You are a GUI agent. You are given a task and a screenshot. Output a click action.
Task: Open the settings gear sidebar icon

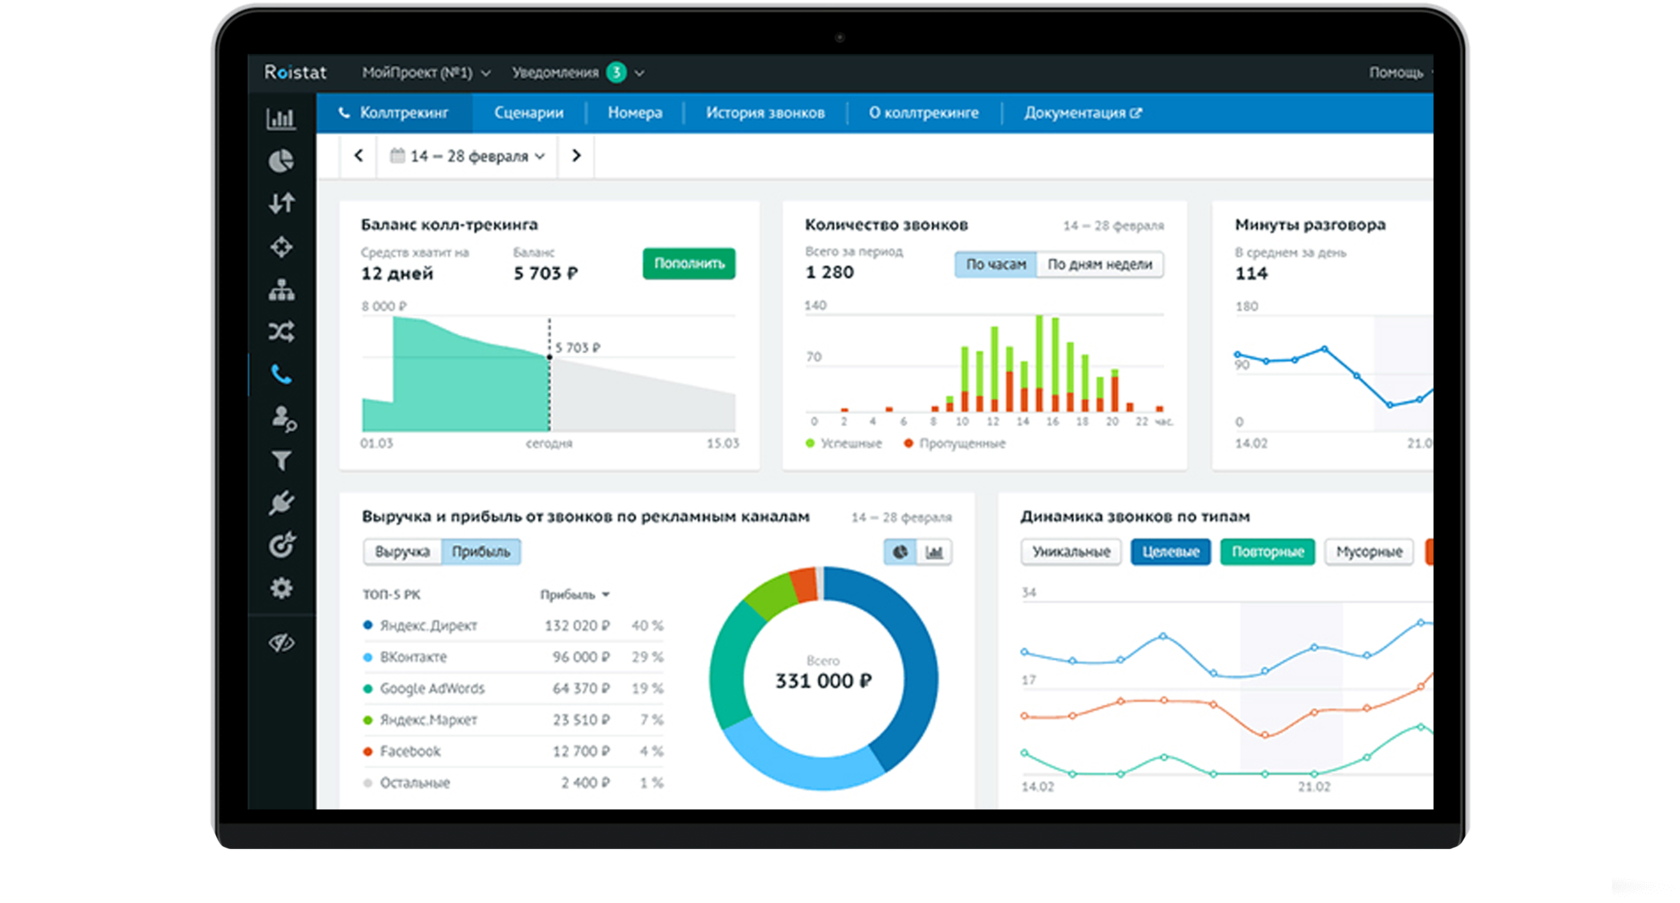[x=281, y=588]
